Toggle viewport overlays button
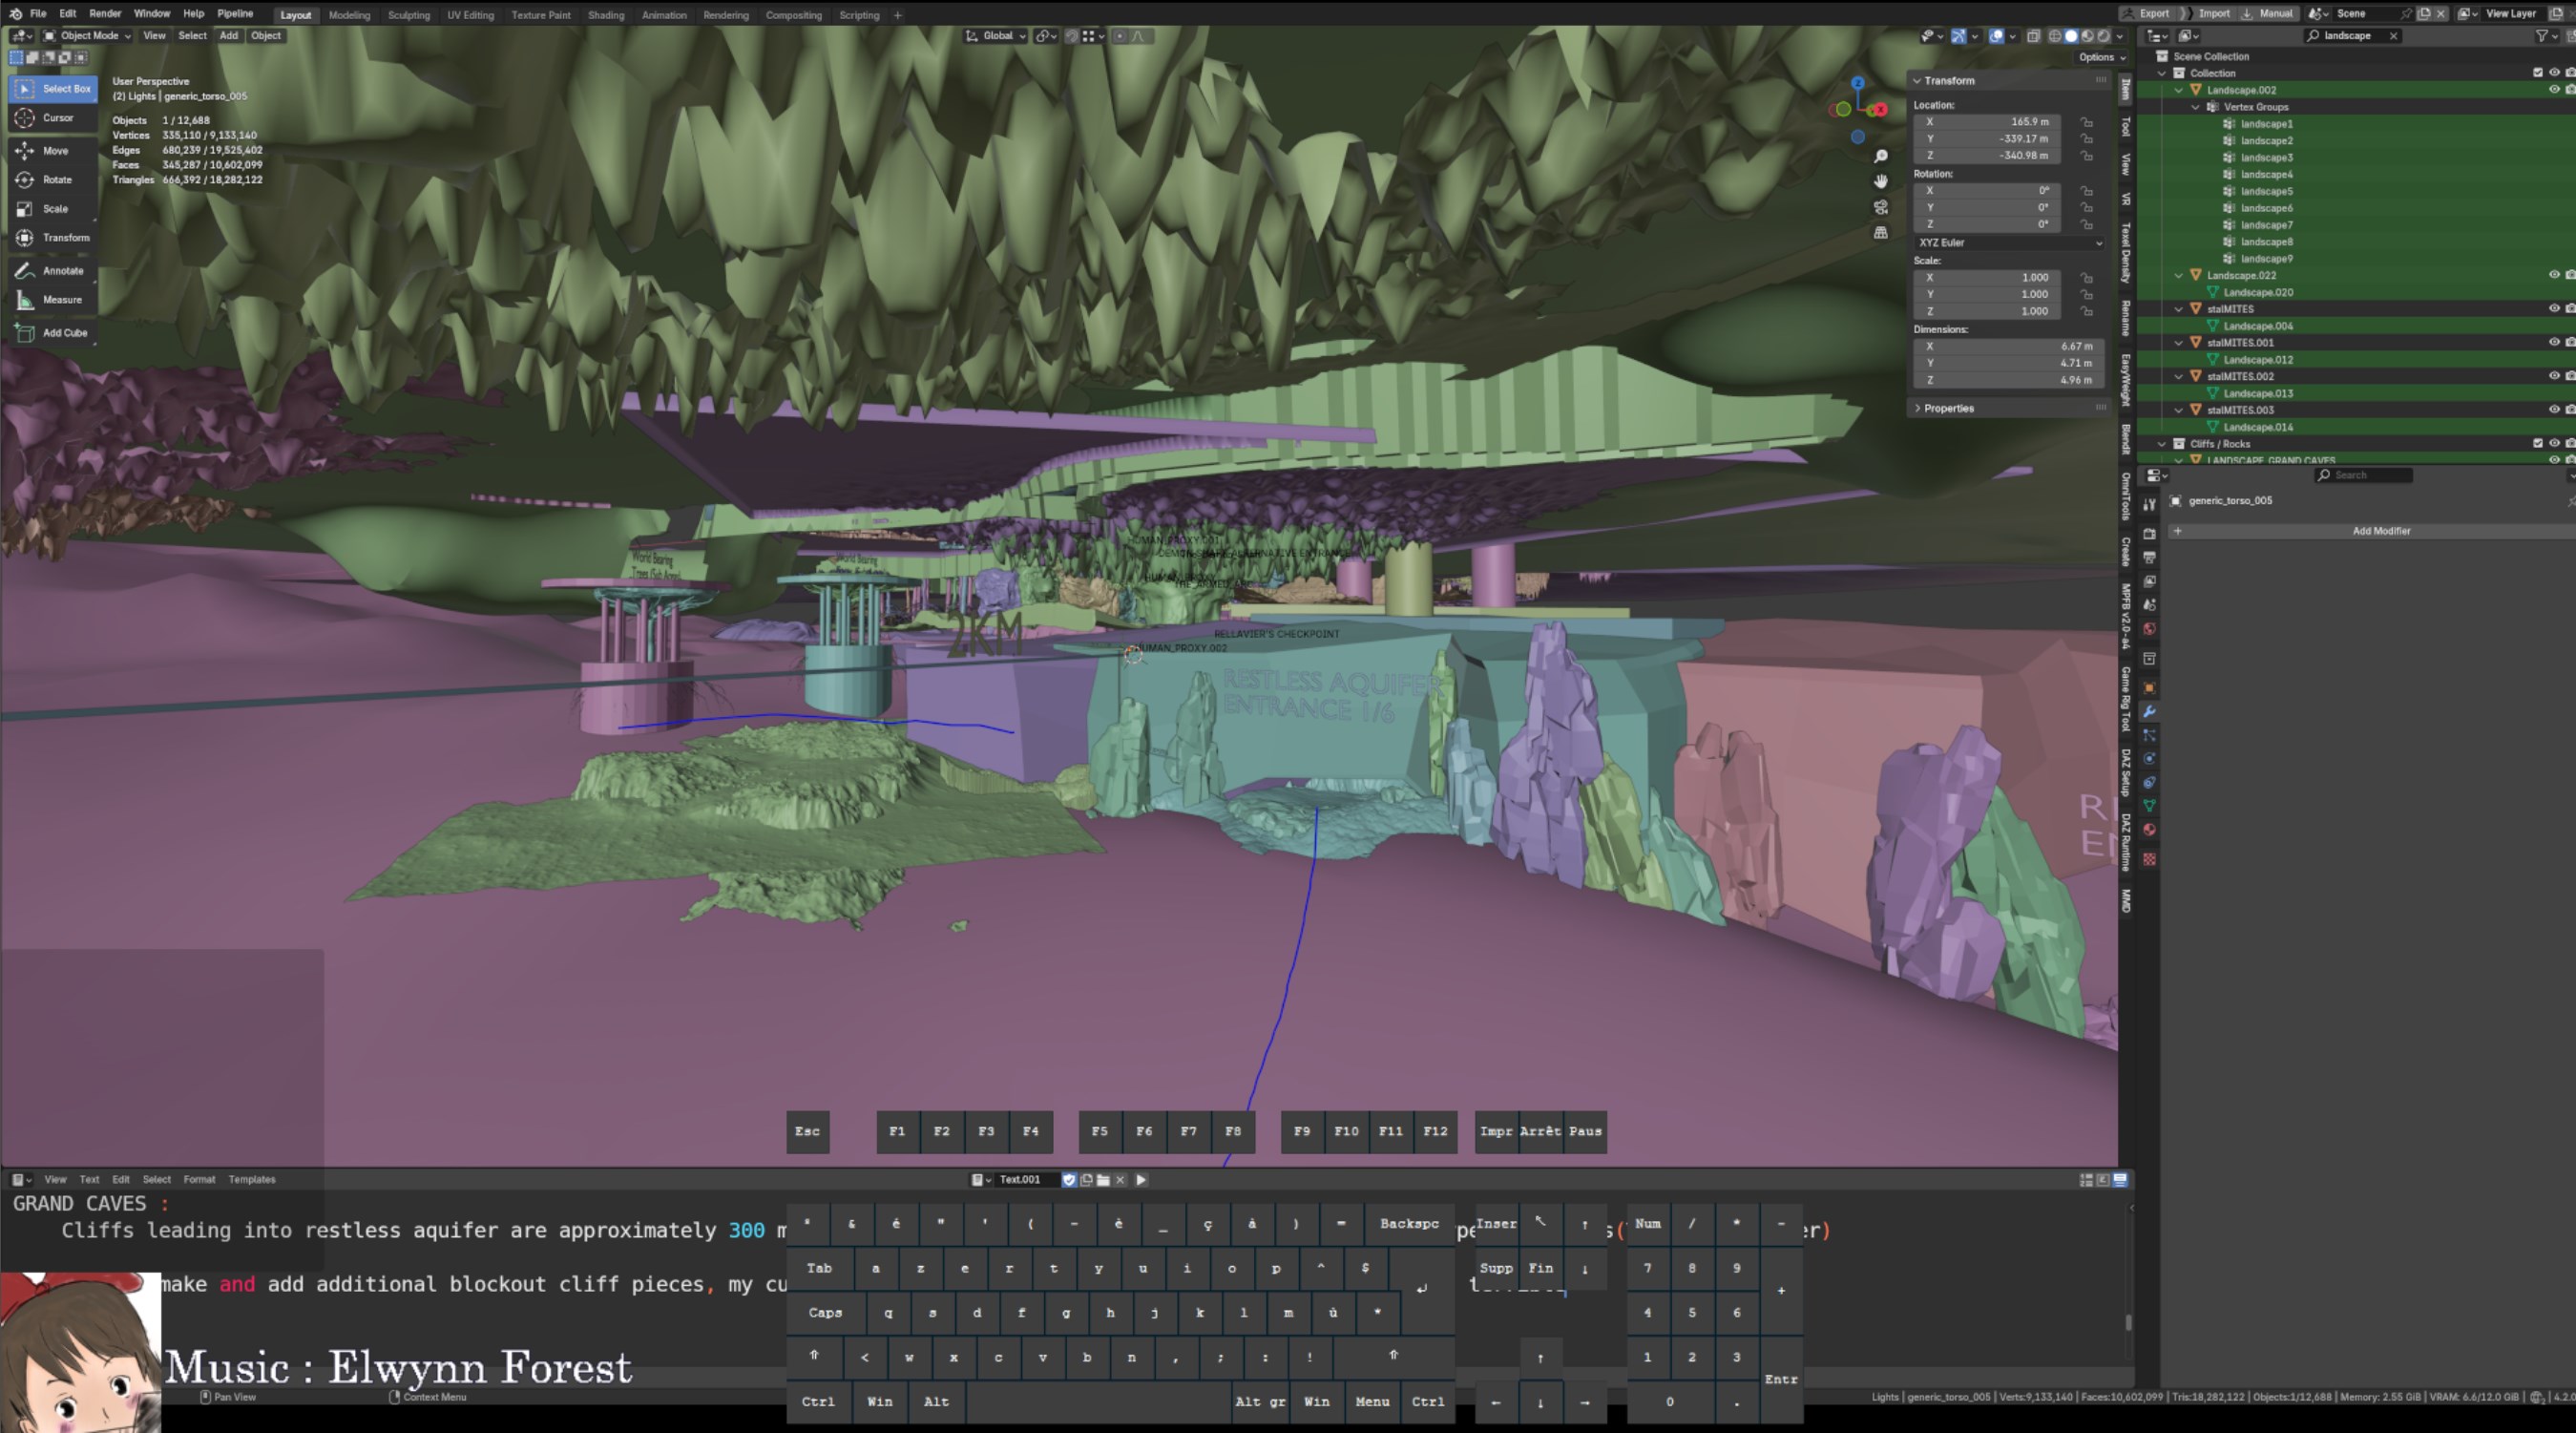2576x1433 pixels. point(1996,36)
